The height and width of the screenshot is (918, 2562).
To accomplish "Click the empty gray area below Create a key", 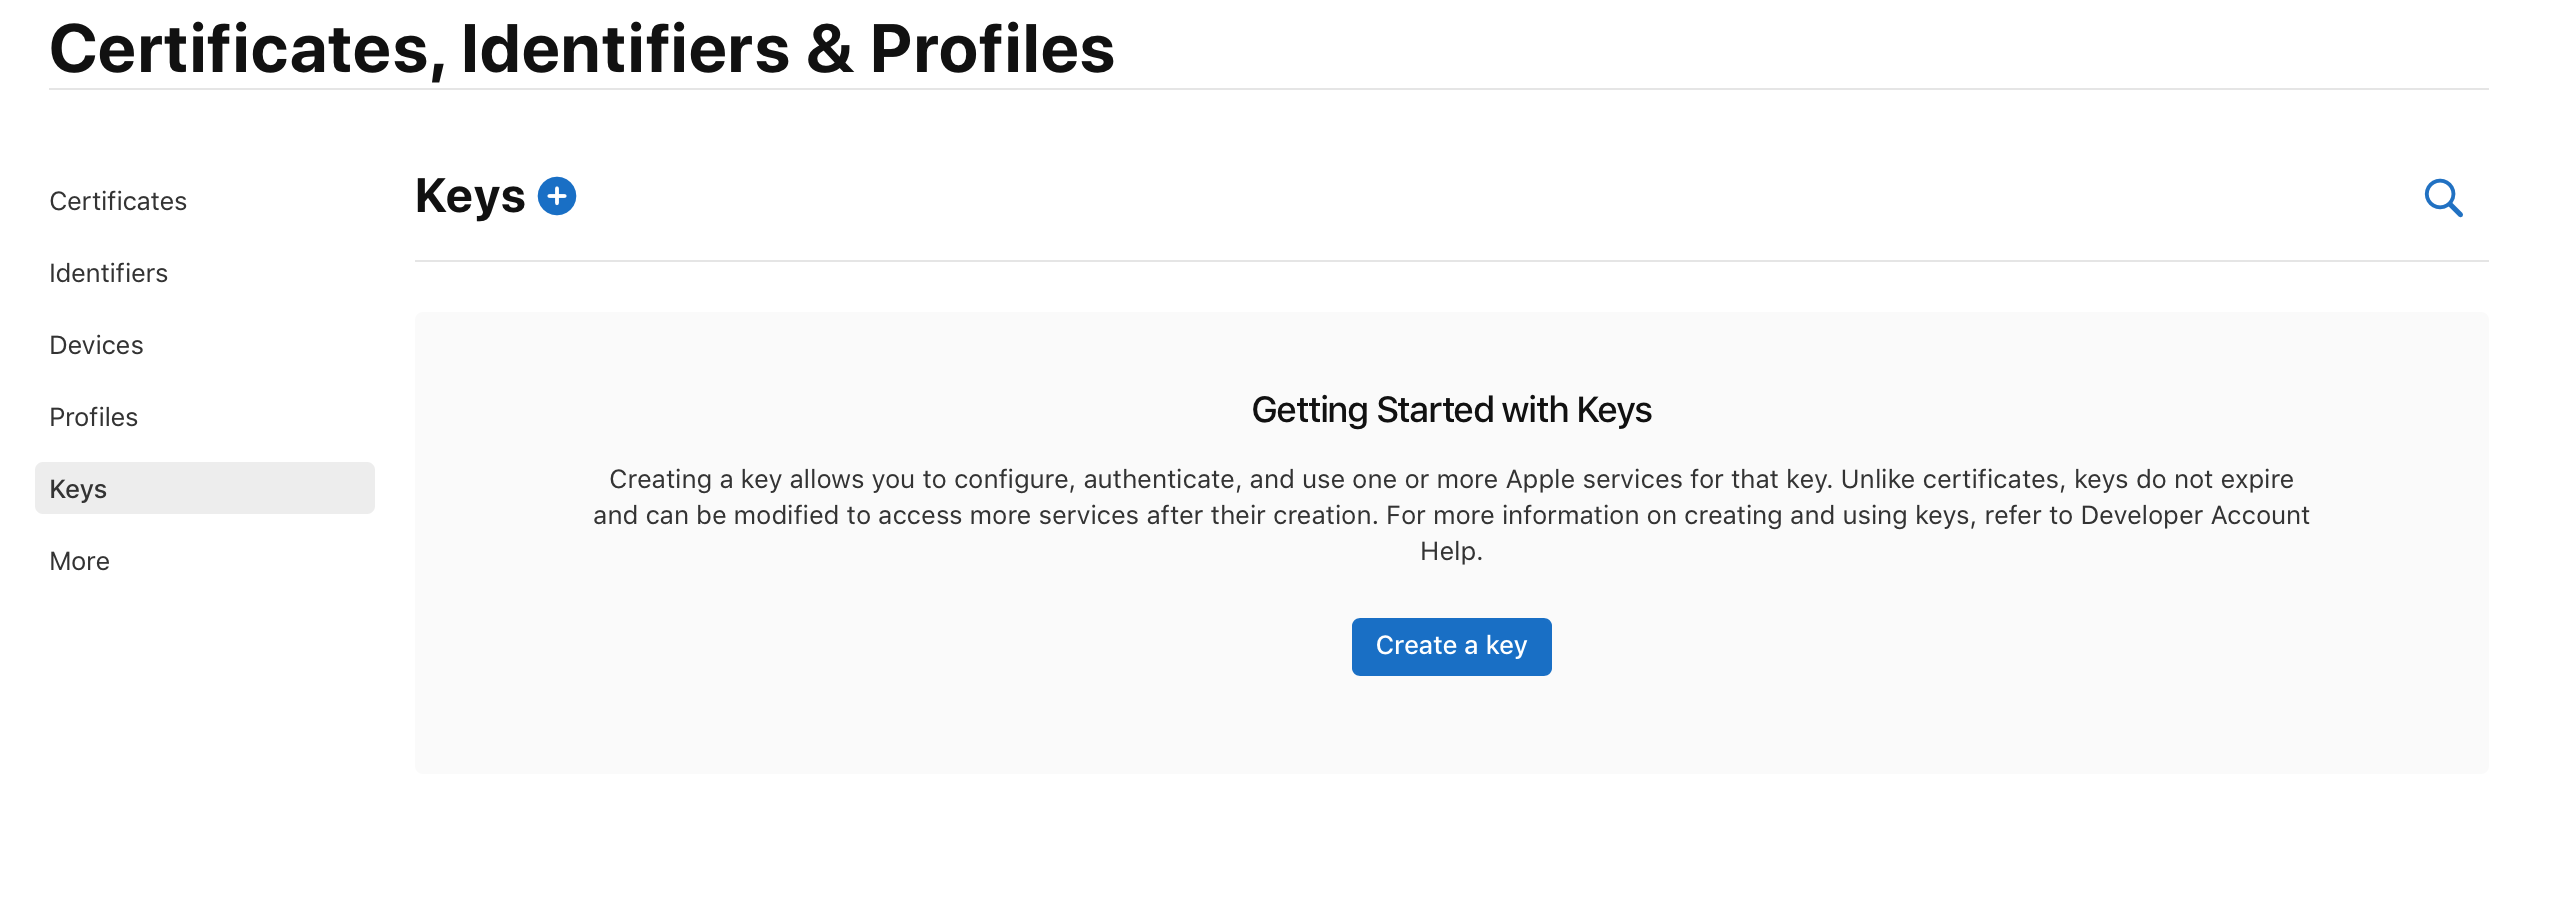I will (x=1451, y=725).
